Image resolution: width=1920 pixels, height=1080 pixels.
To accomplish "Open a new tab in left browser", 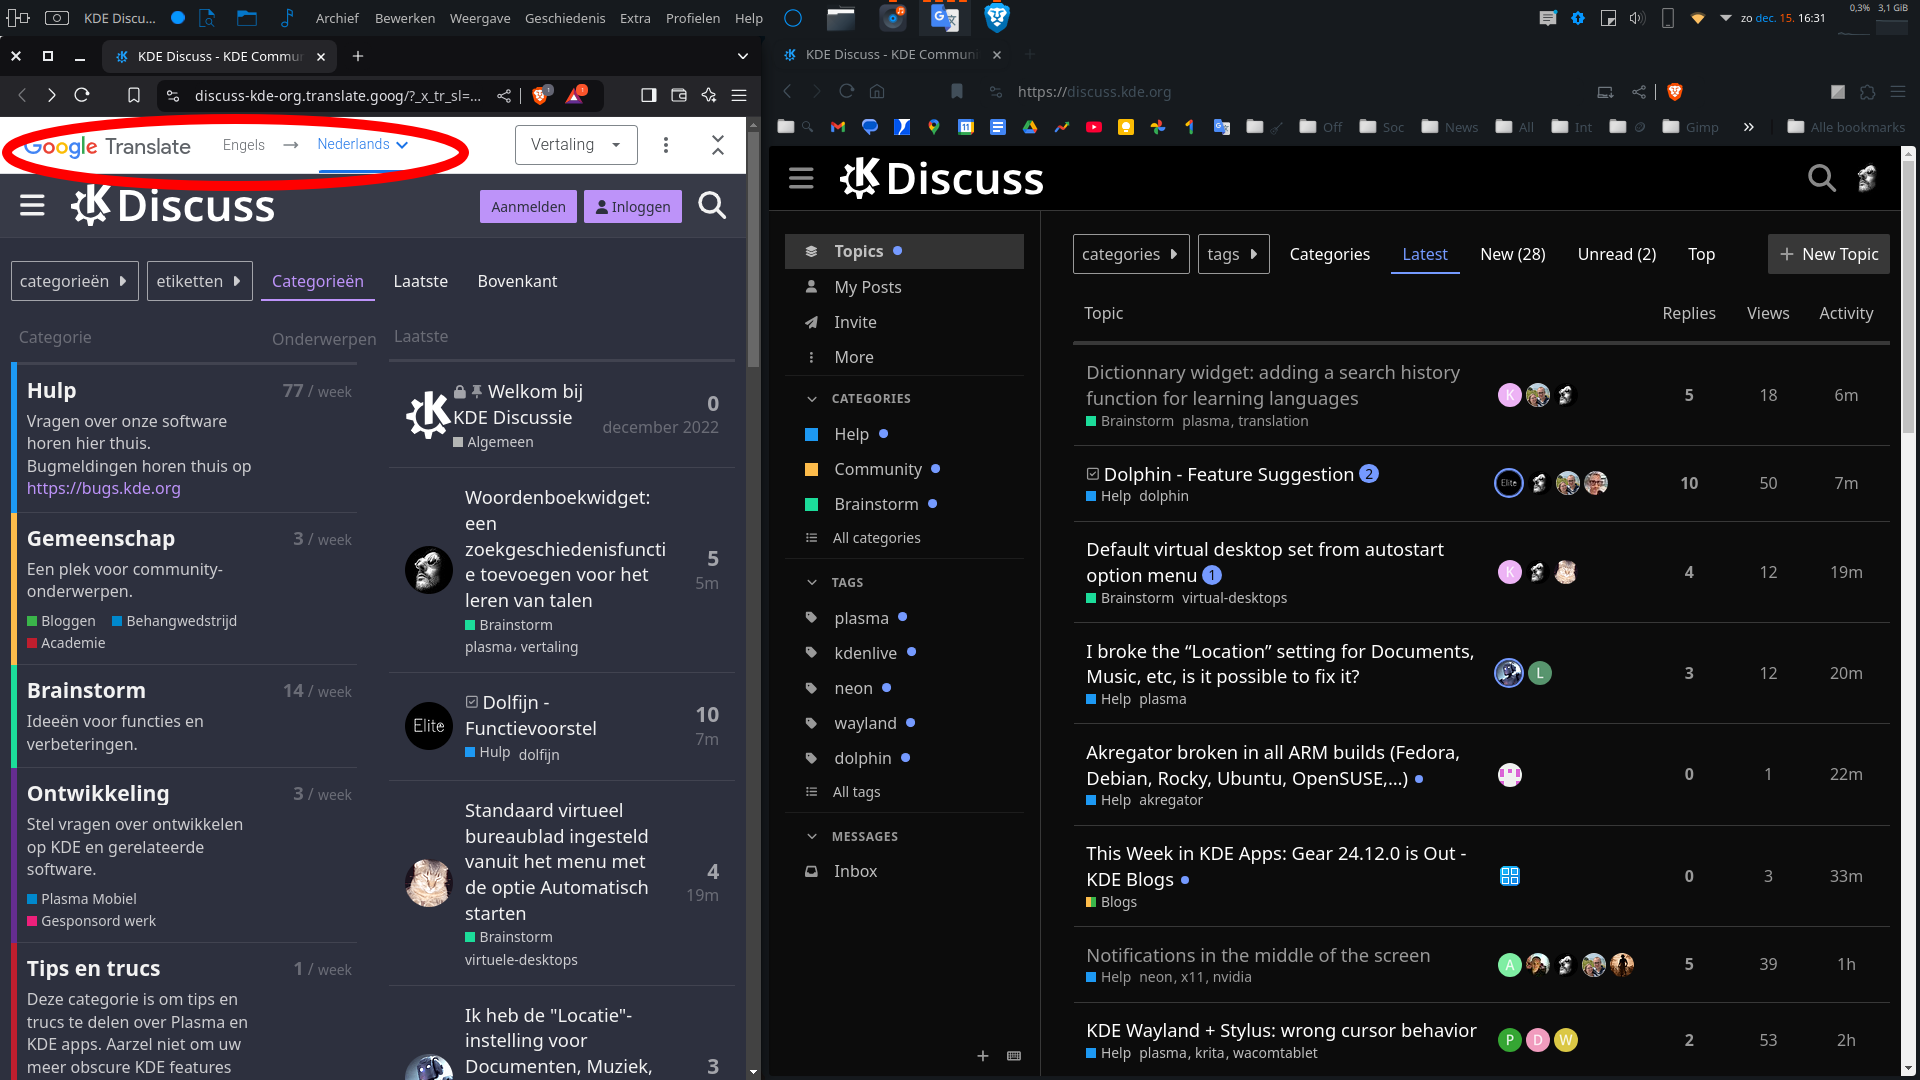I will coord(358,56).
